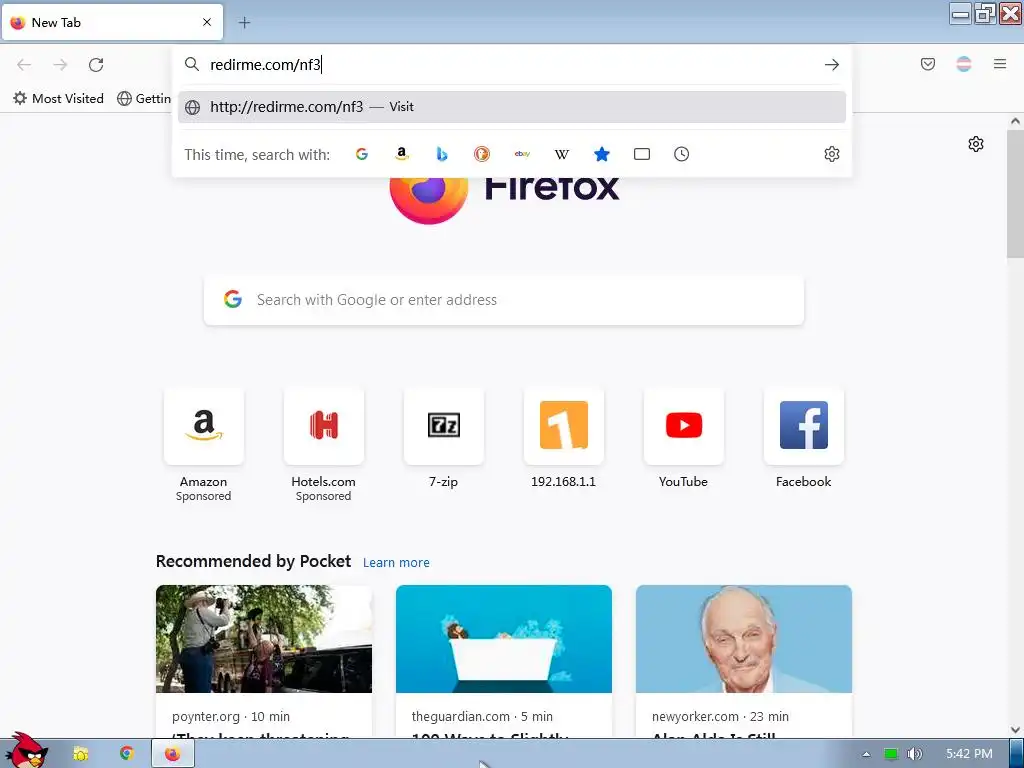
Task: Click the green network tray icon
Action: click(891, 754)
